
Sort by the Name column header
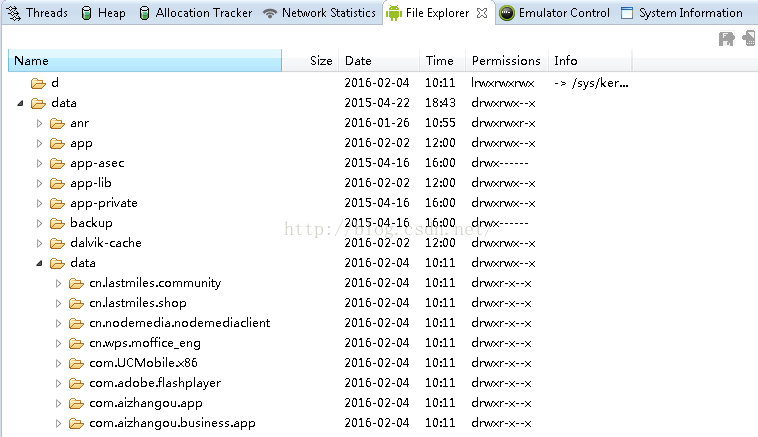coord(145,60)
